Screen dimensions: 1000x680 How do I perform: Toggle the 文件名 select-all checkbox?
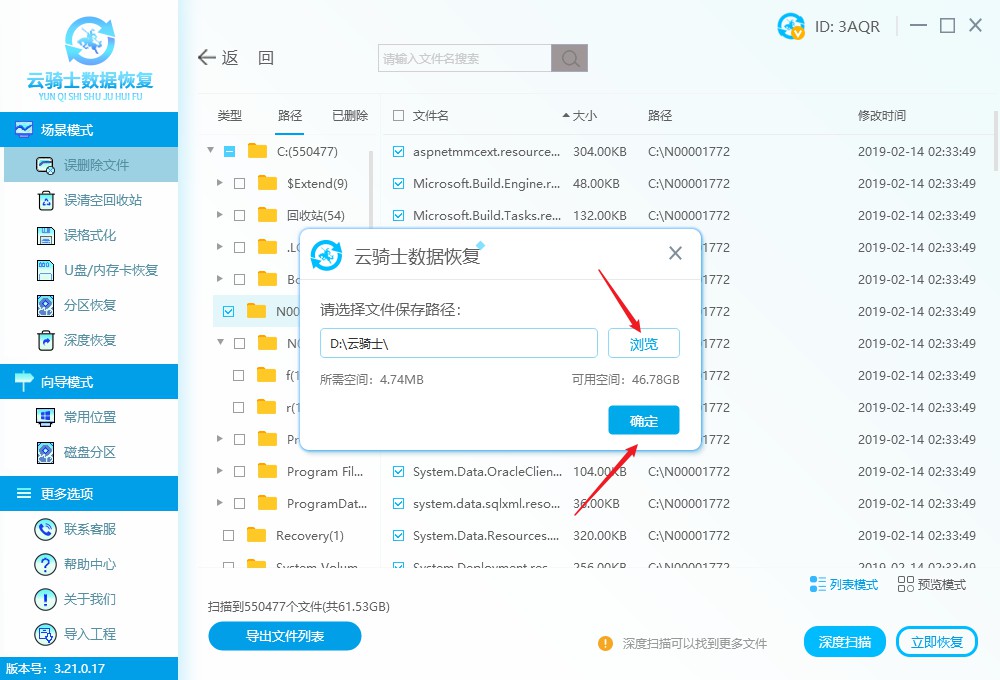[397, 115]
